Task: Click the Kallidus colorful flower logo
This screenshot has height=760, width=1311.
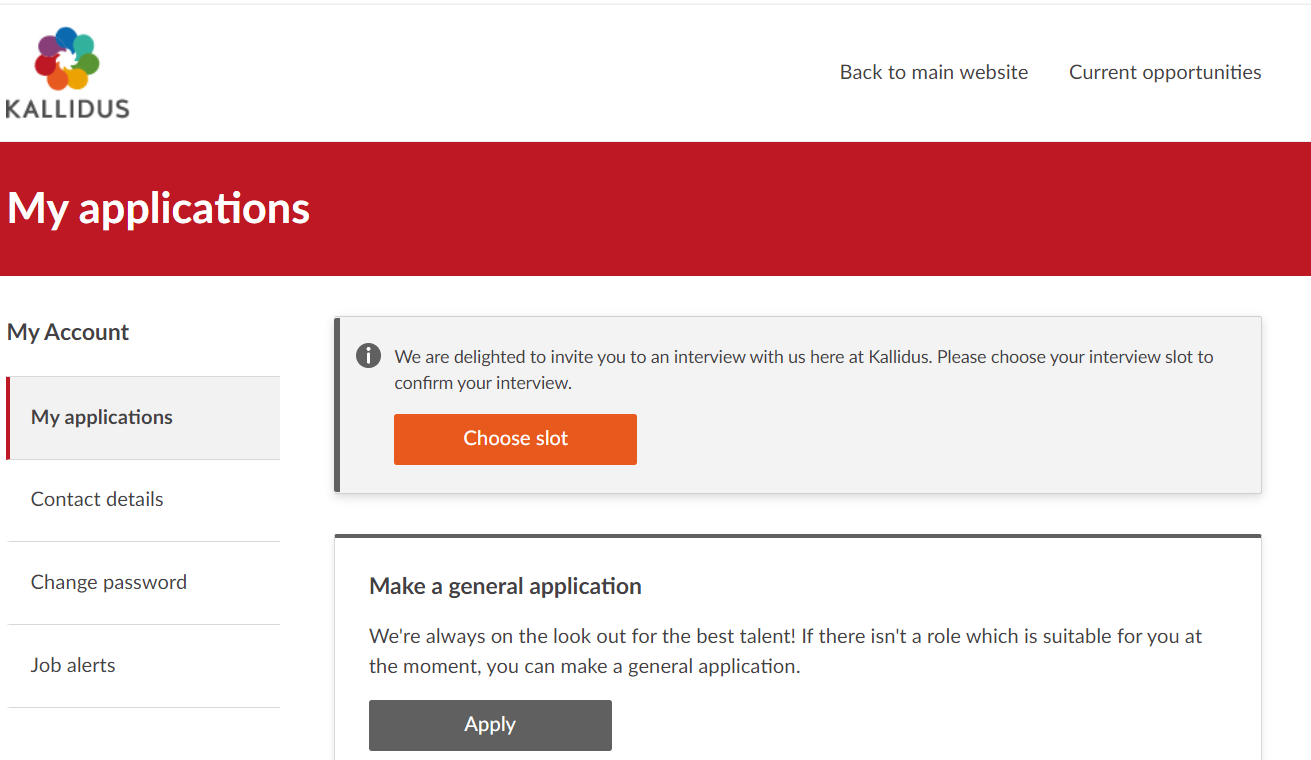Action: click(67, 59)
